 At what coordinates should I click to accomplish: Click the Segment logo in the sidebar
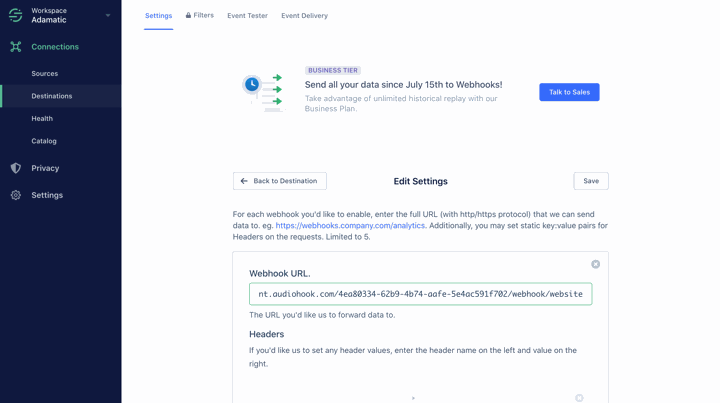tap(15, 15)
